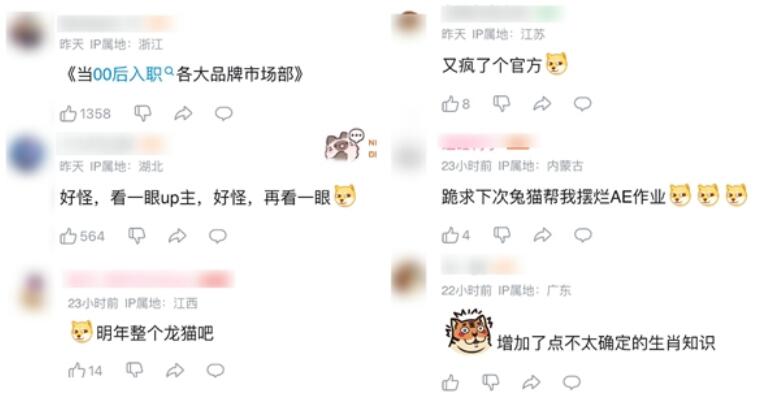The image size is (781, 406).
Task: Like the comment with 564 likes
Action: [68, 236]
